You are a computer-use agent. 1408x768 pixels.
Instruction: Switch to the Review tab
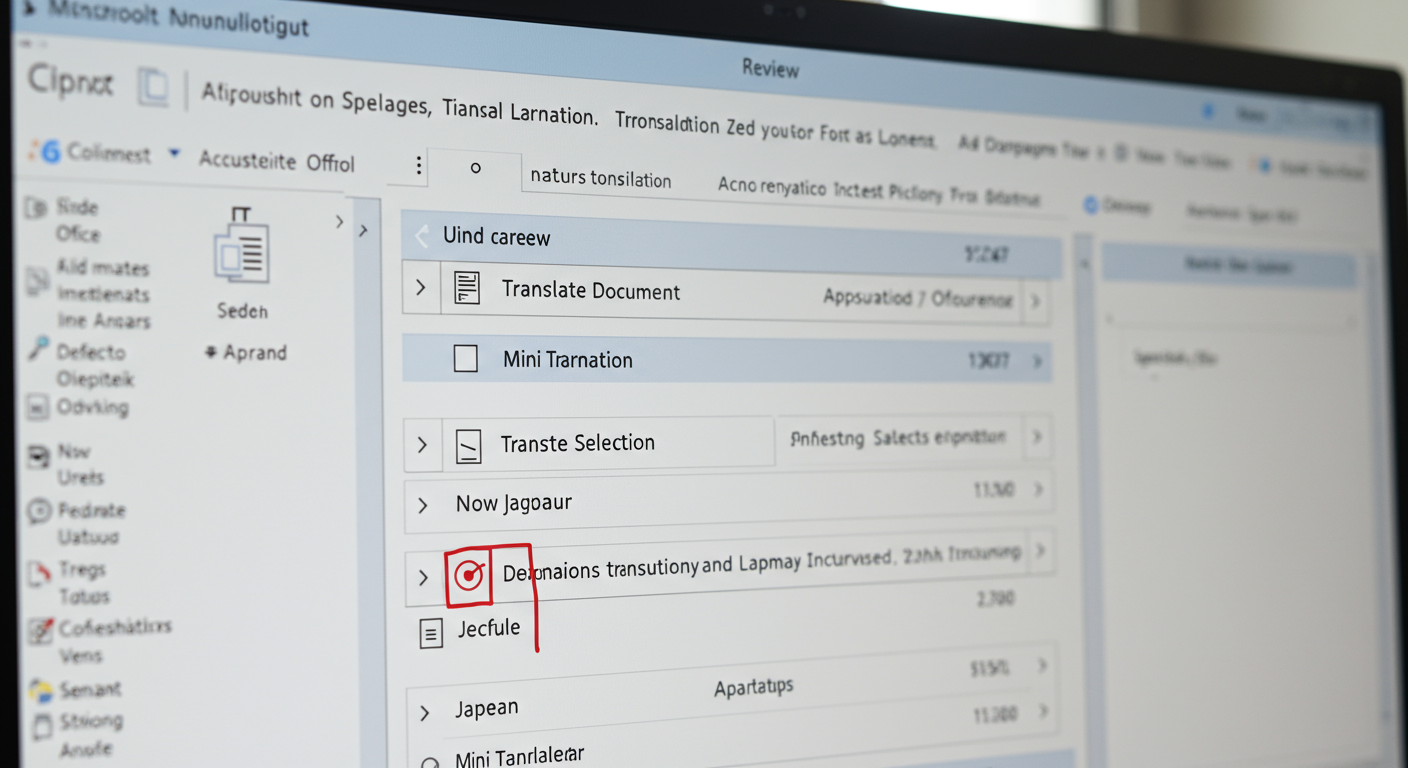(x=771, y=69)
